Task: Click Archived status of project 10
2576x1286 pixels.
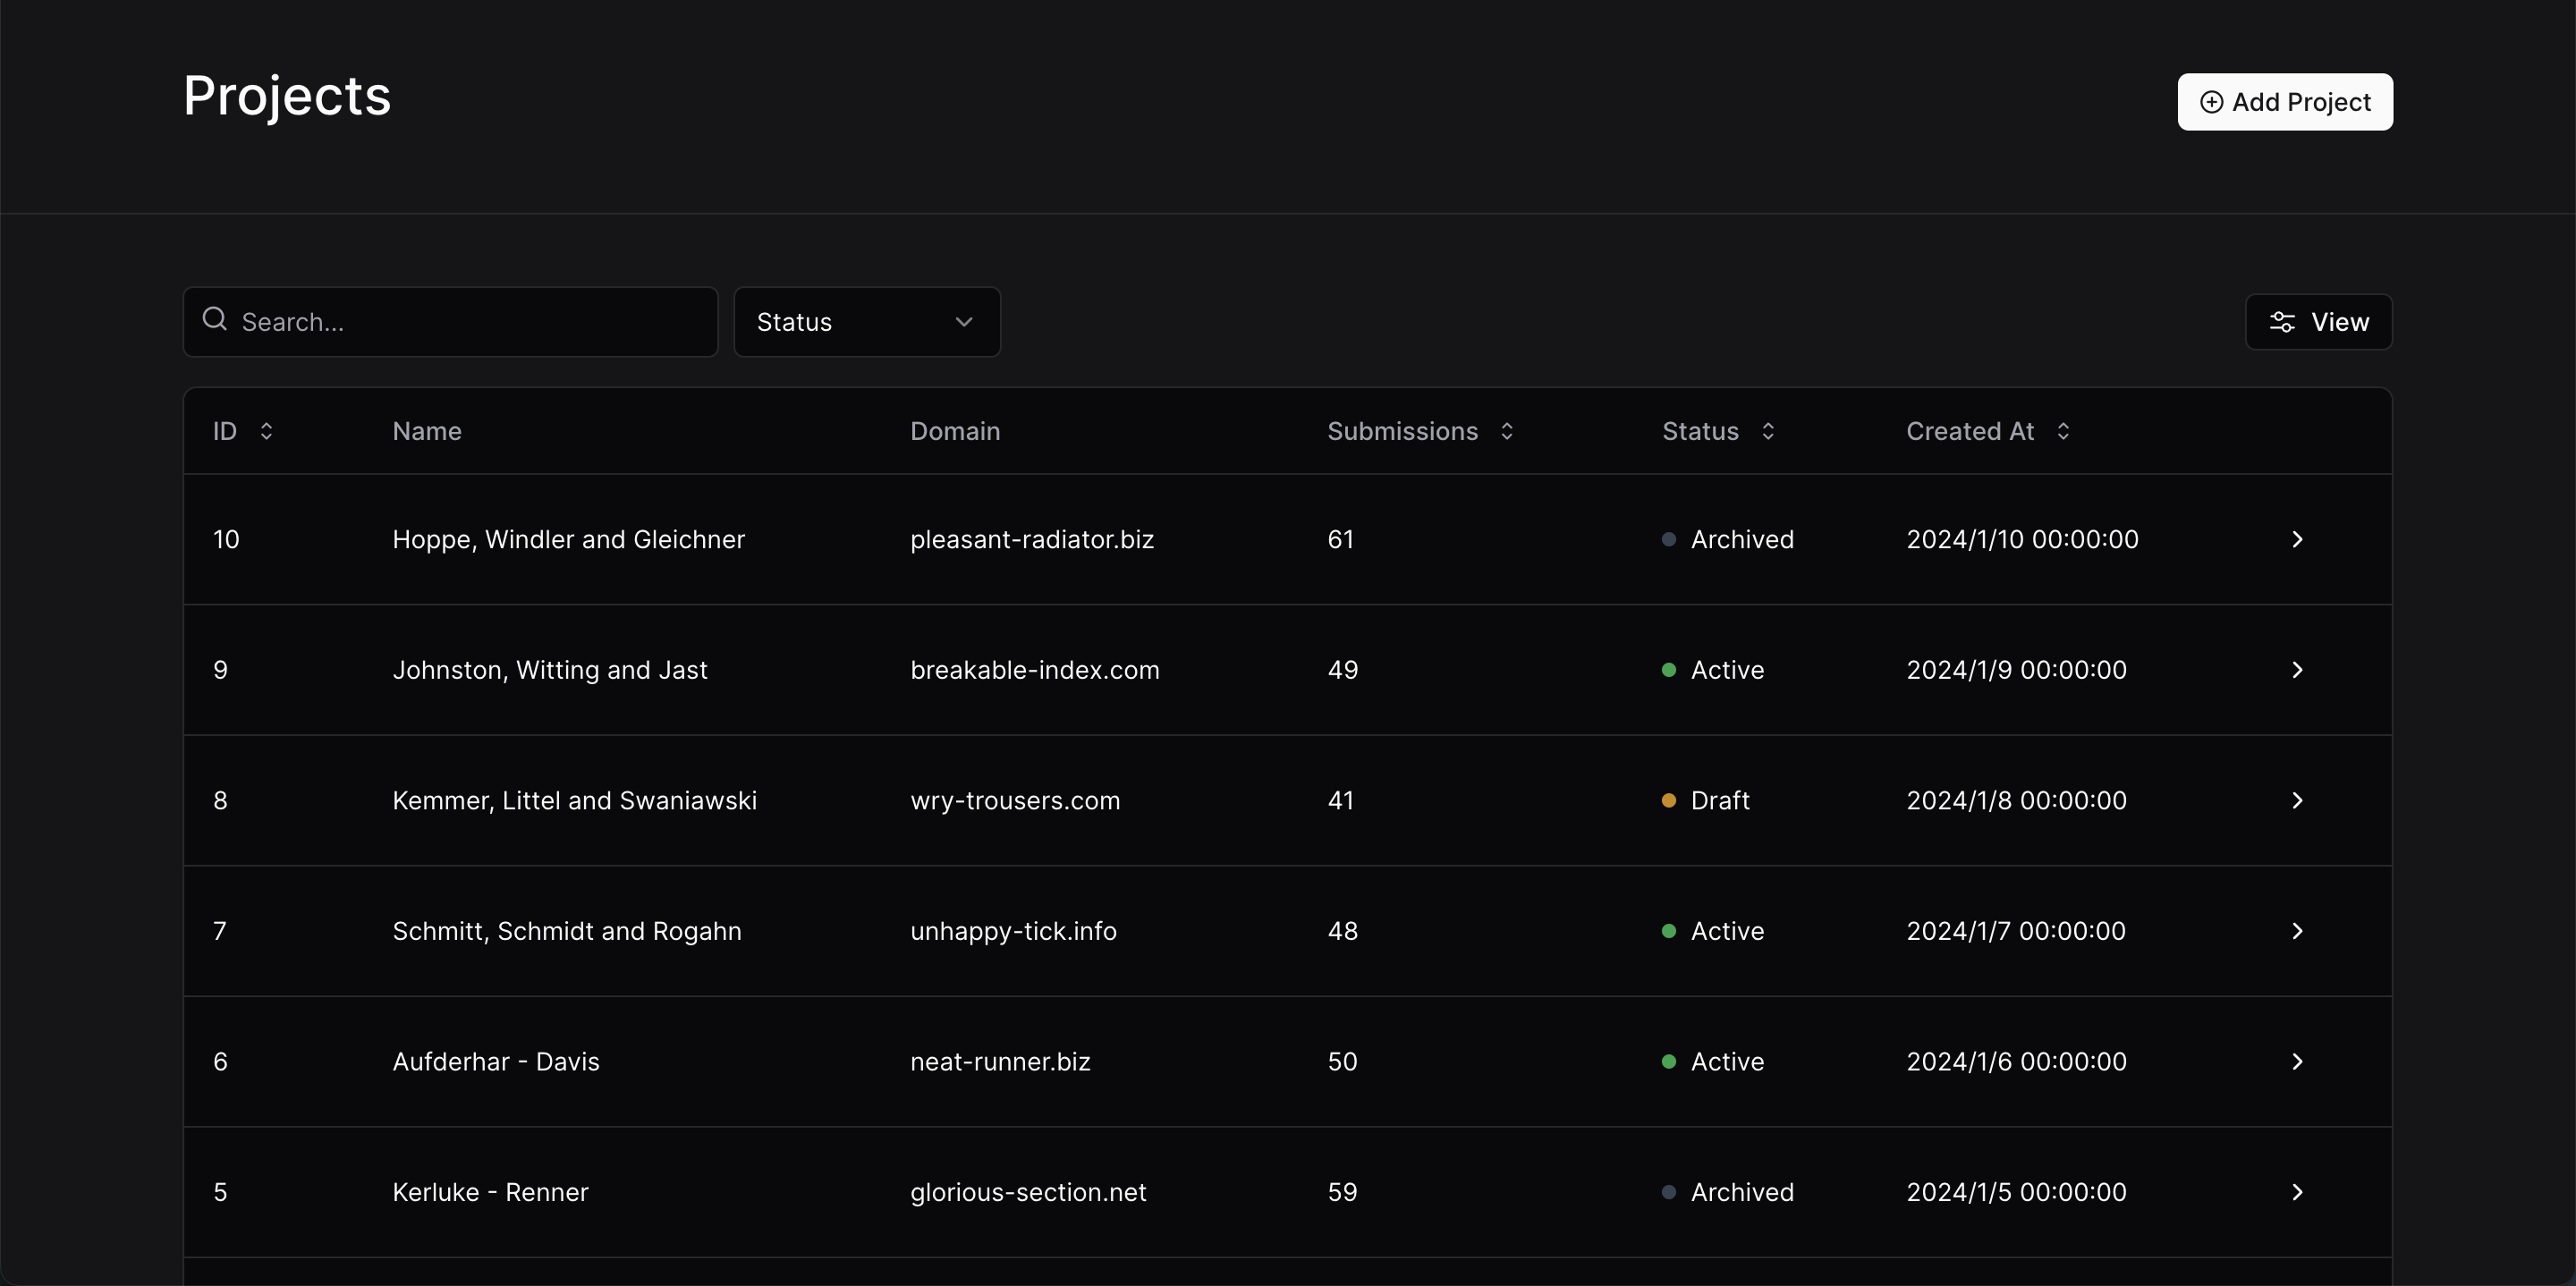Action: (x=1728, y=540)
